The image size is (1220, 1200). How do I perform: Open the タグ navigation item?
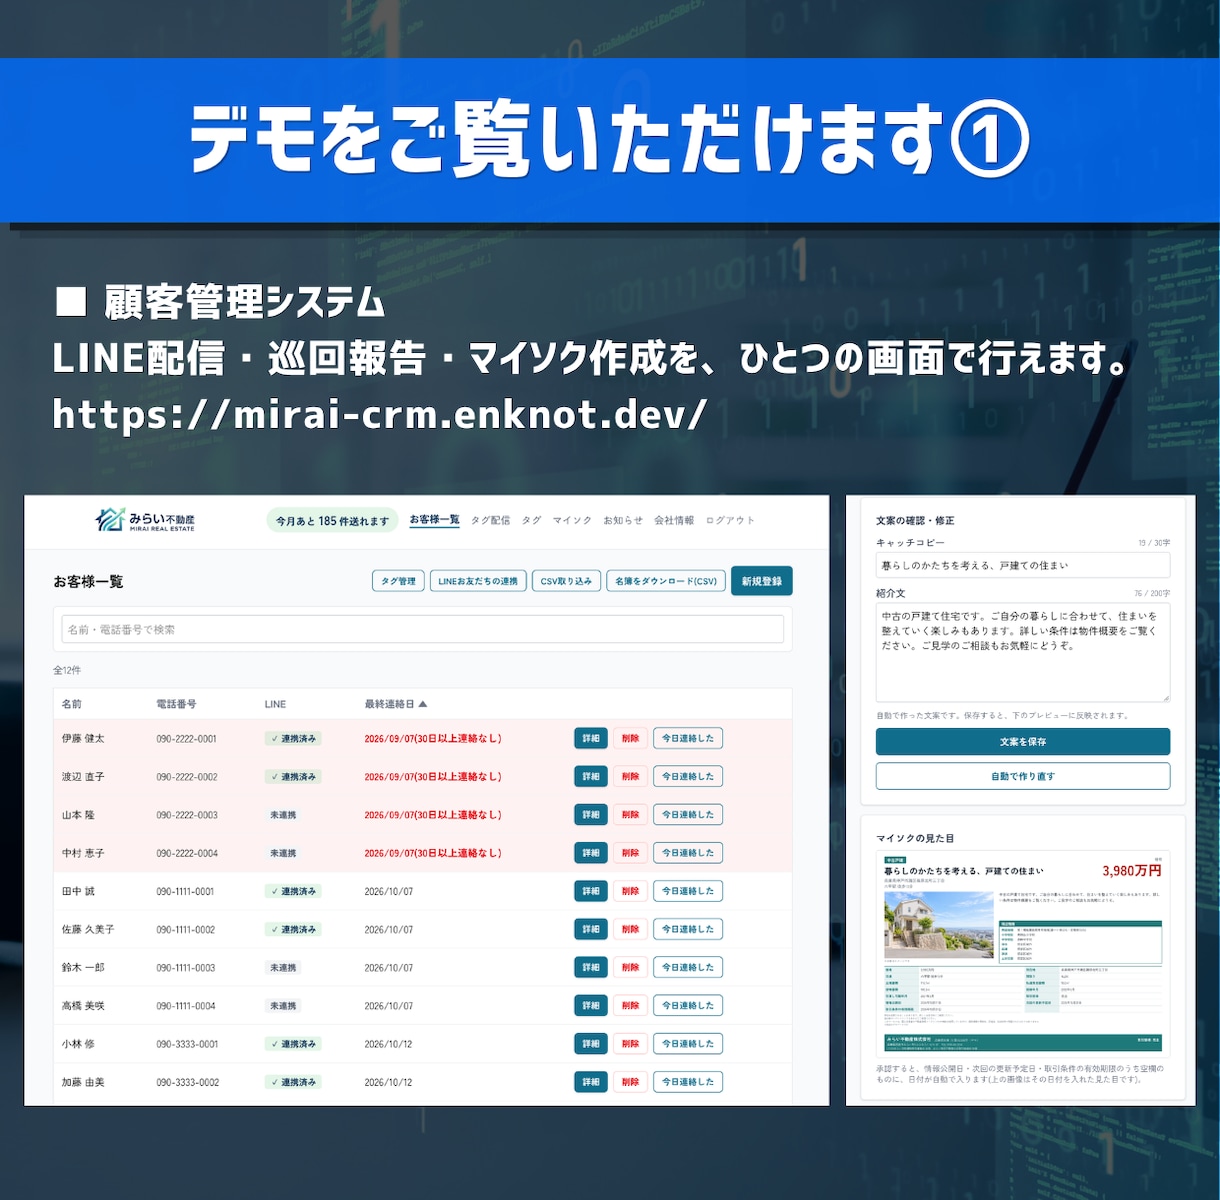pyautogui.click(x=532, y=520)
